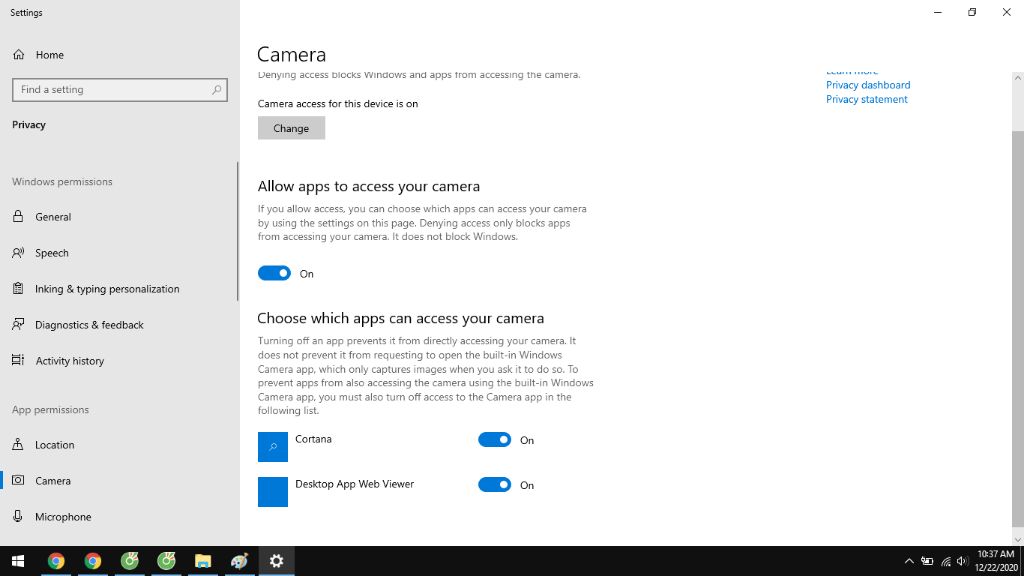Focus the Find a setting search box
This screenshot has height=576, width=1024.
pyautogui.click(x=120, y=89)
